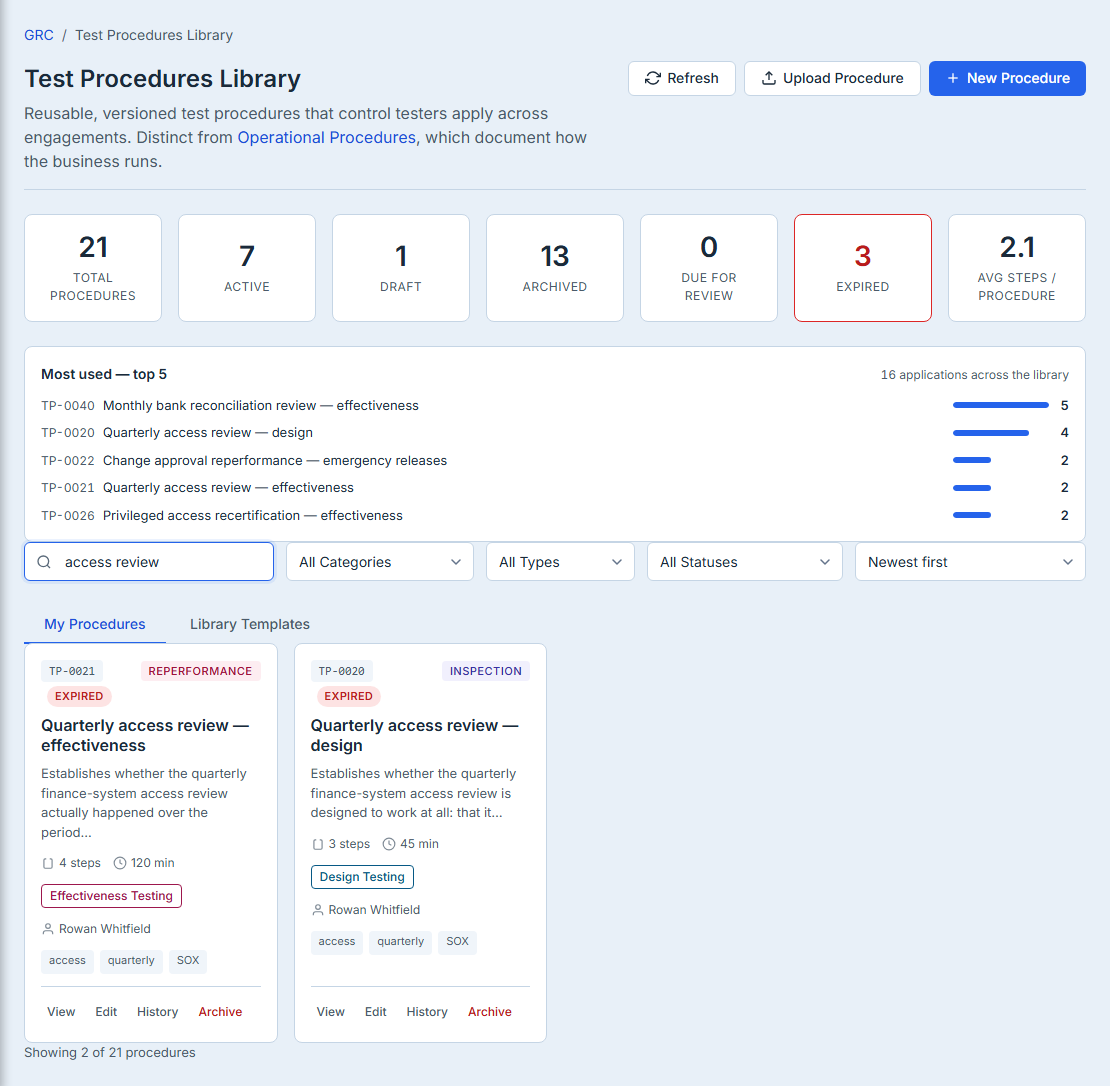Viewport: 1110px width, 1086px height.
Task: Click the person icon on TP-0020 card
Action: point(318,910)
